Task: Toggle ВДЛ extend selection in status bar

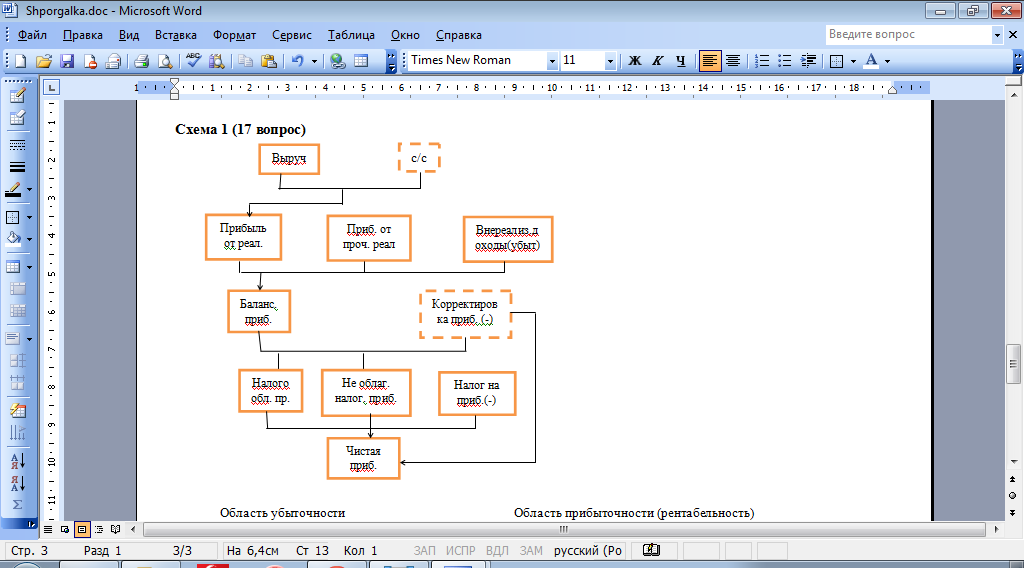Action: coord(497,550)
